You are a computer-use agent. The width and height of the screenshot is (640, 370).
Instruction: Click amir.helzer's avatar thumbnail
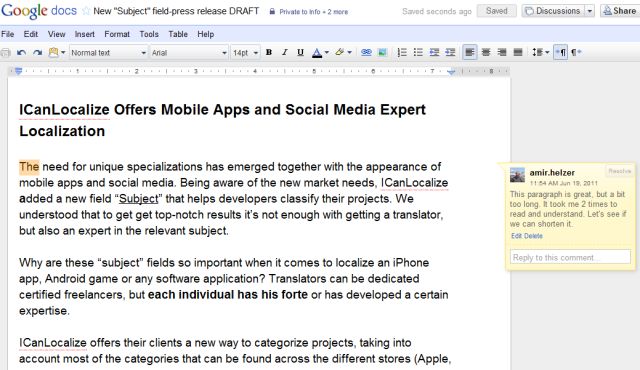pyautogui.click(x=517, y=175)
